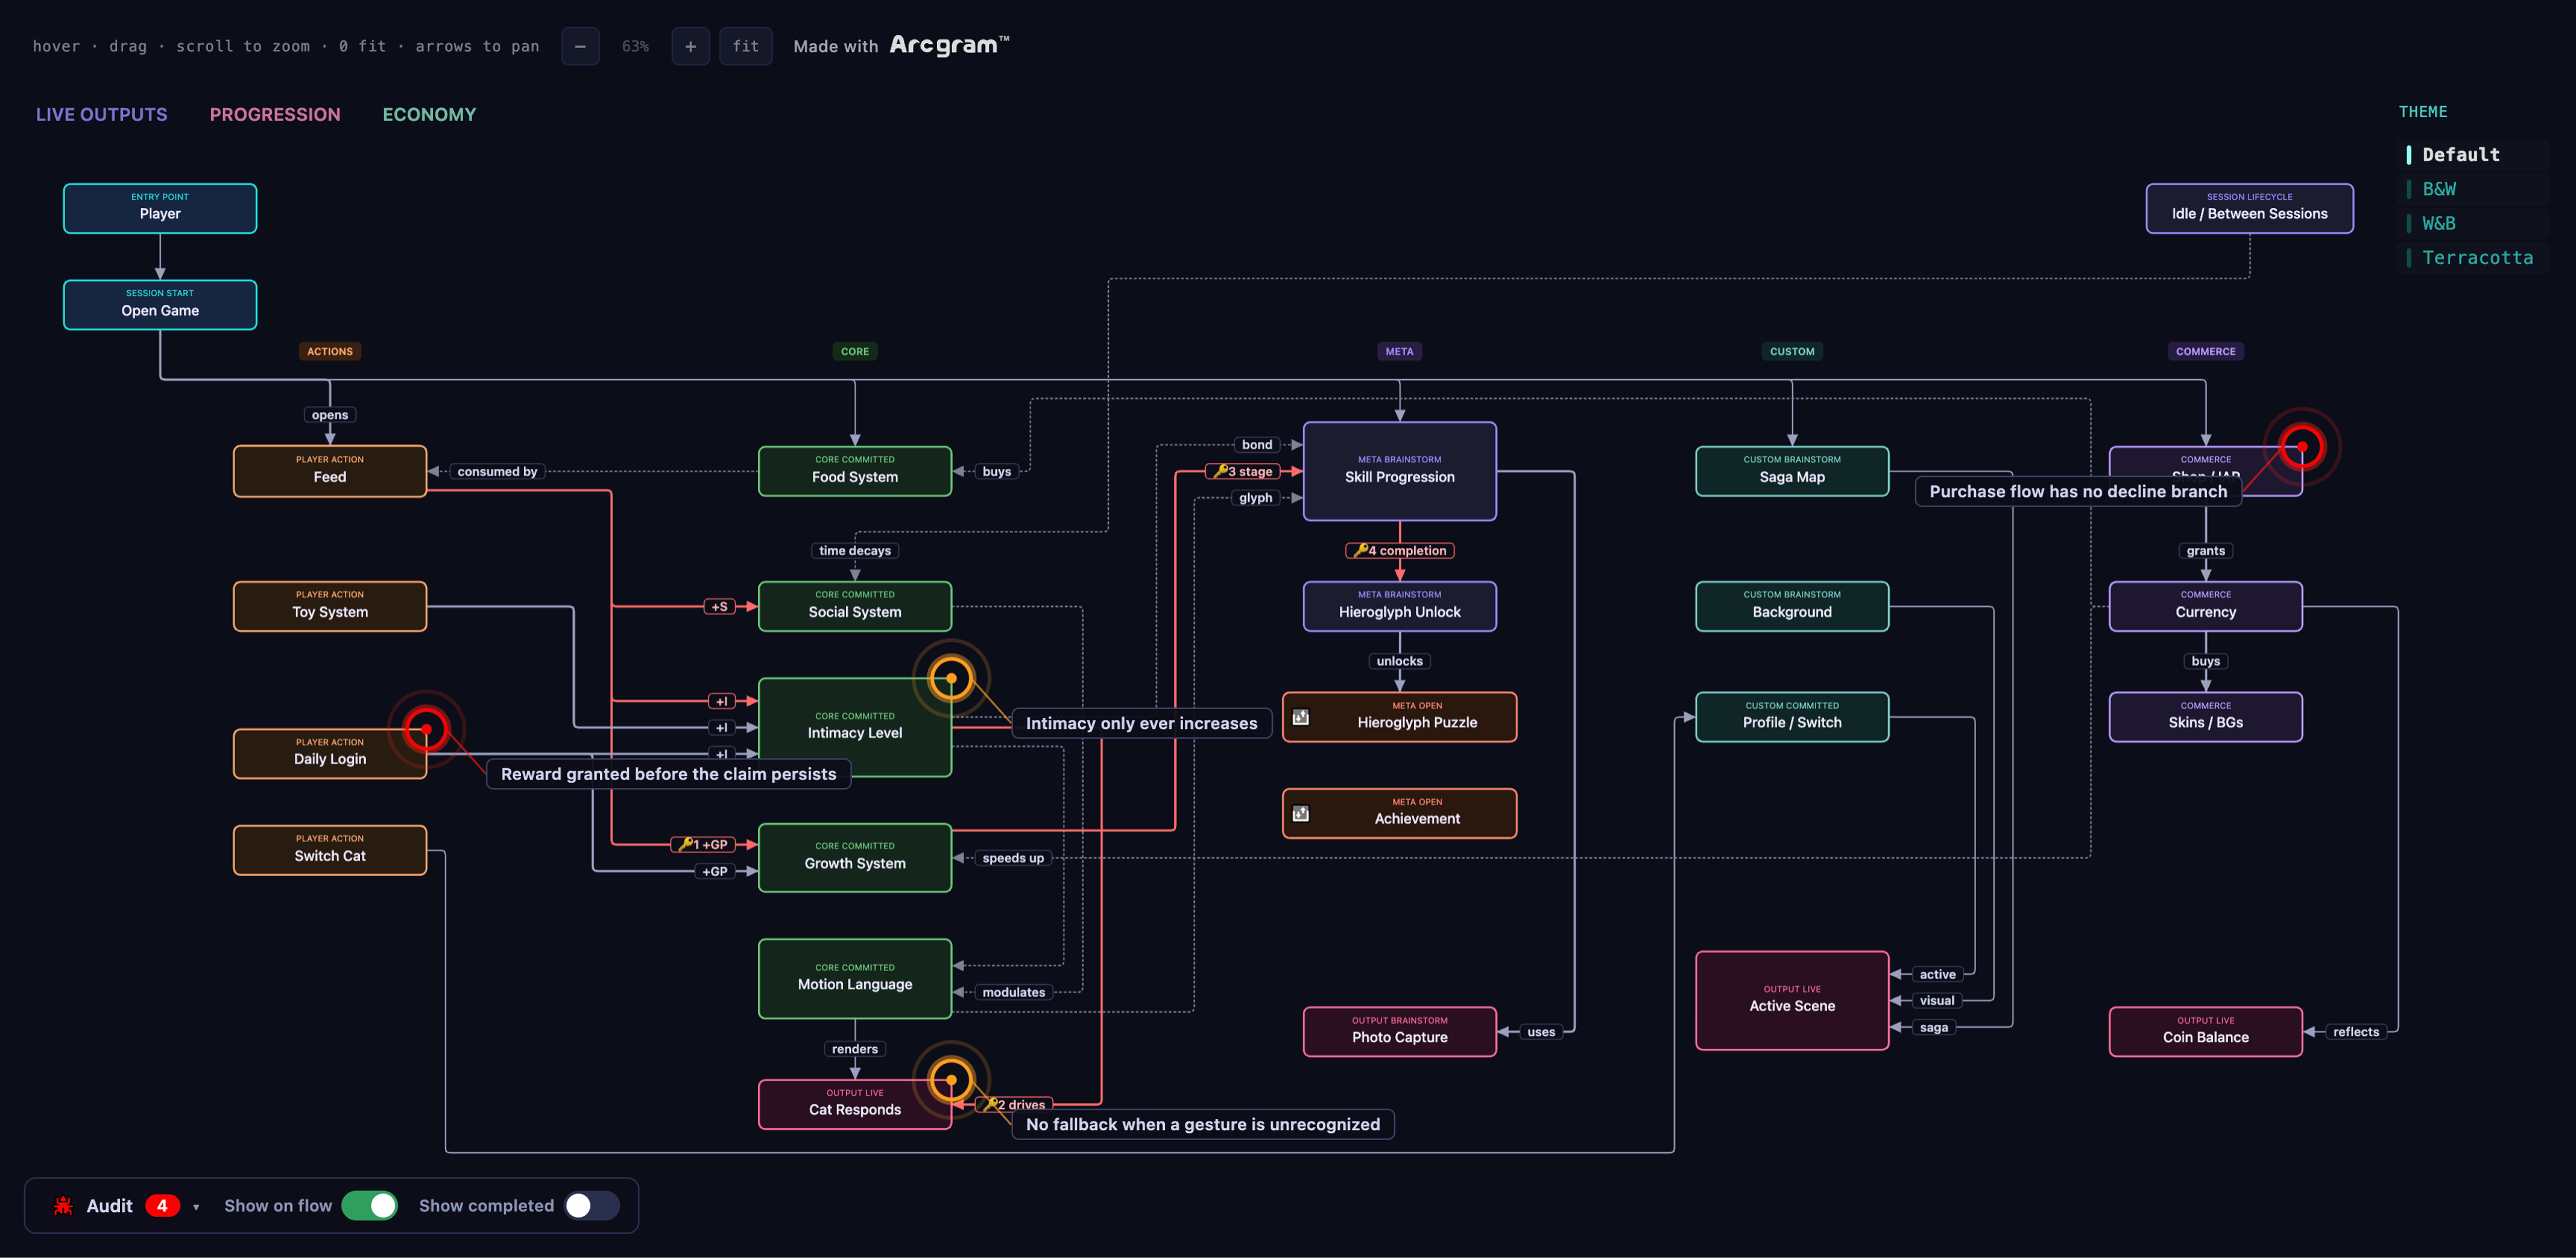The image size is (2576, 1258).
Task: Click the red audit marker on Shop node
Action: coord(2302,446)
